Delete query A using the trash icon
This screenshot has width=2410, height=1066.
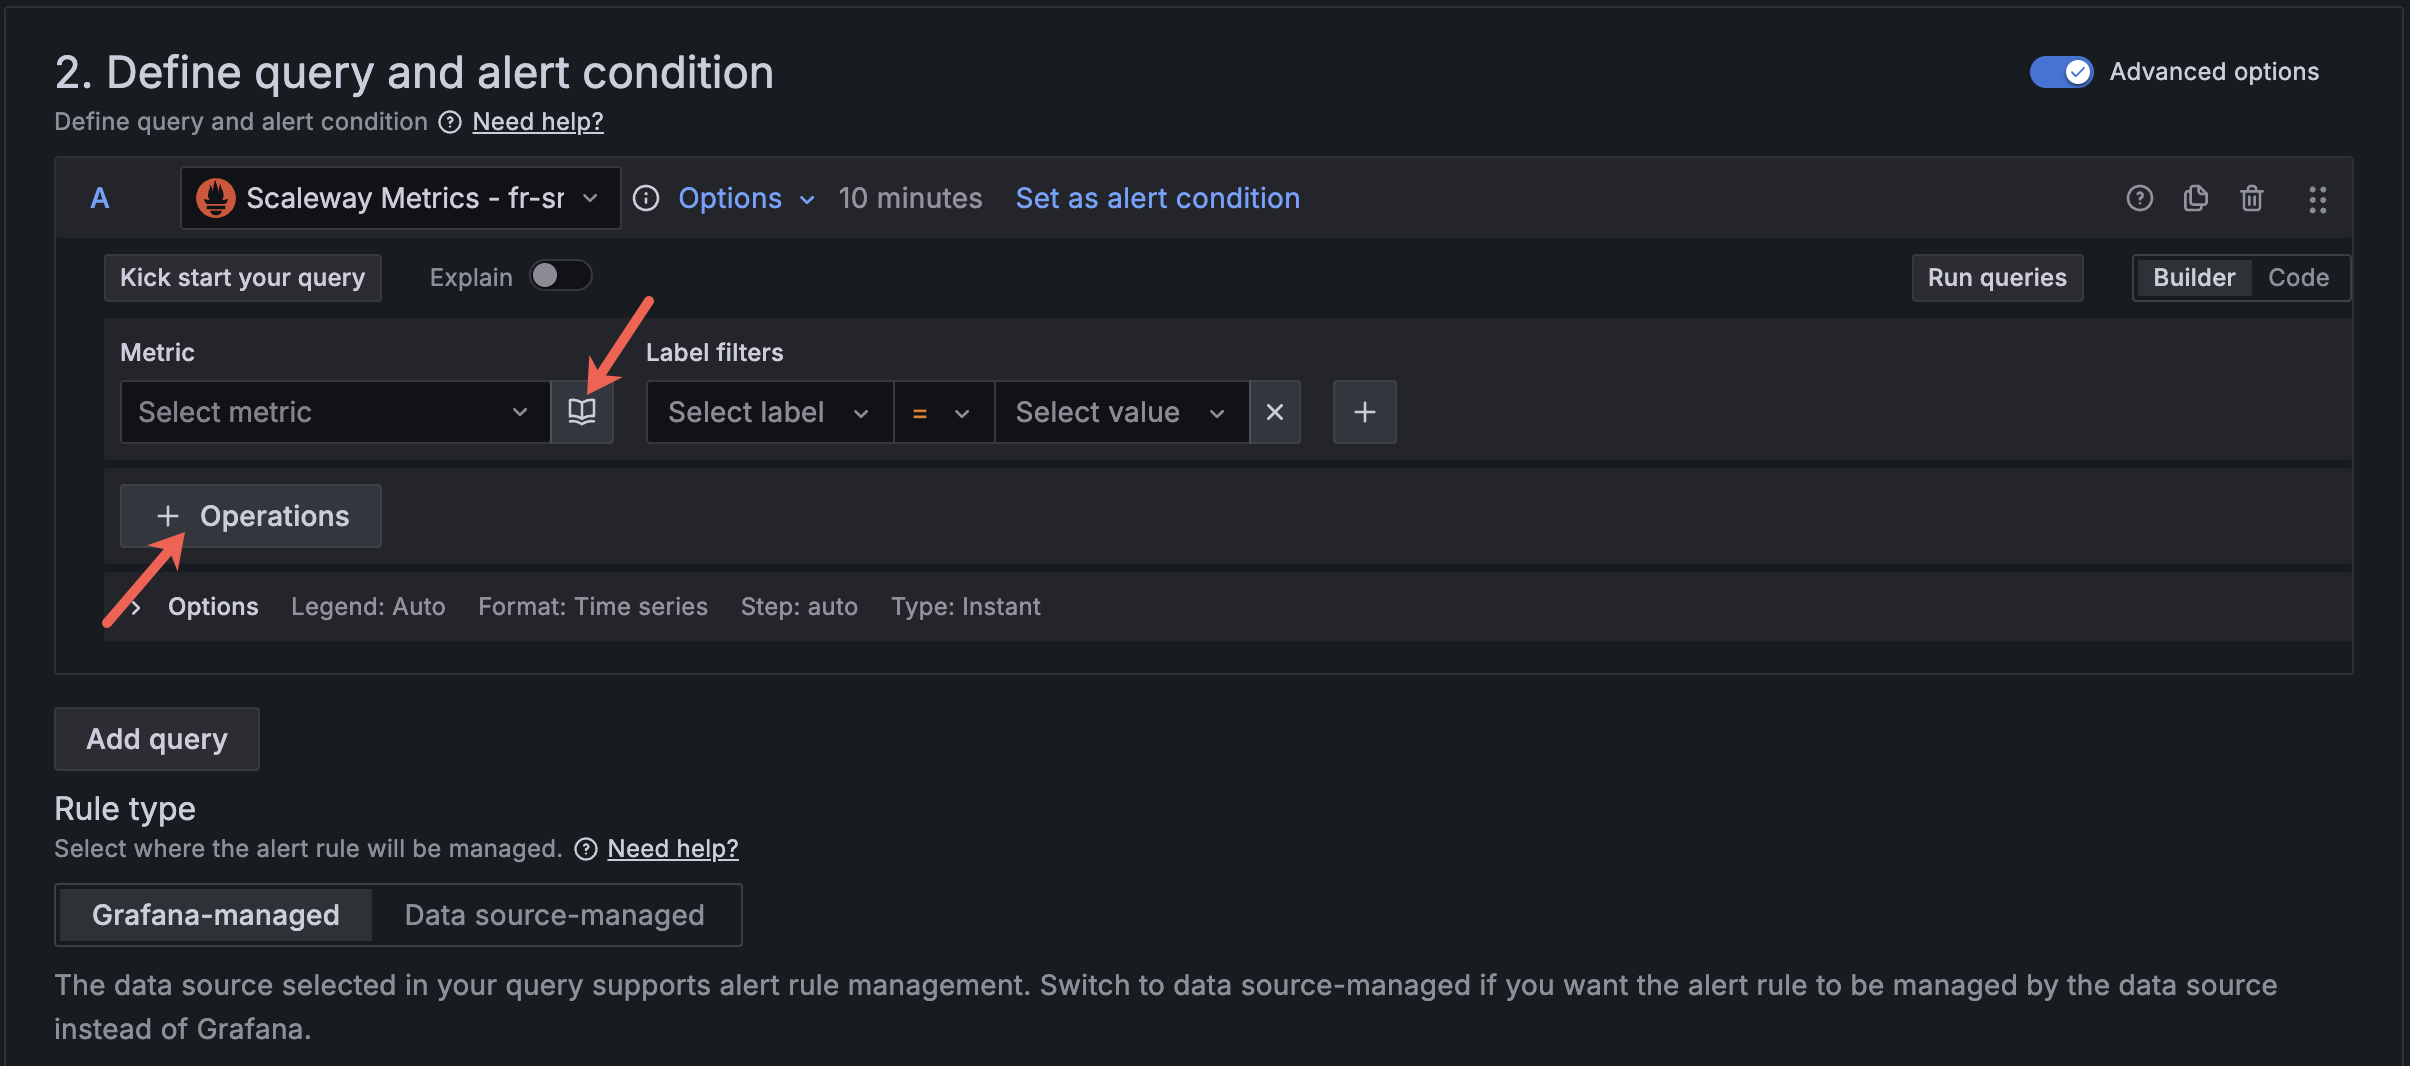click(2251, 198)
